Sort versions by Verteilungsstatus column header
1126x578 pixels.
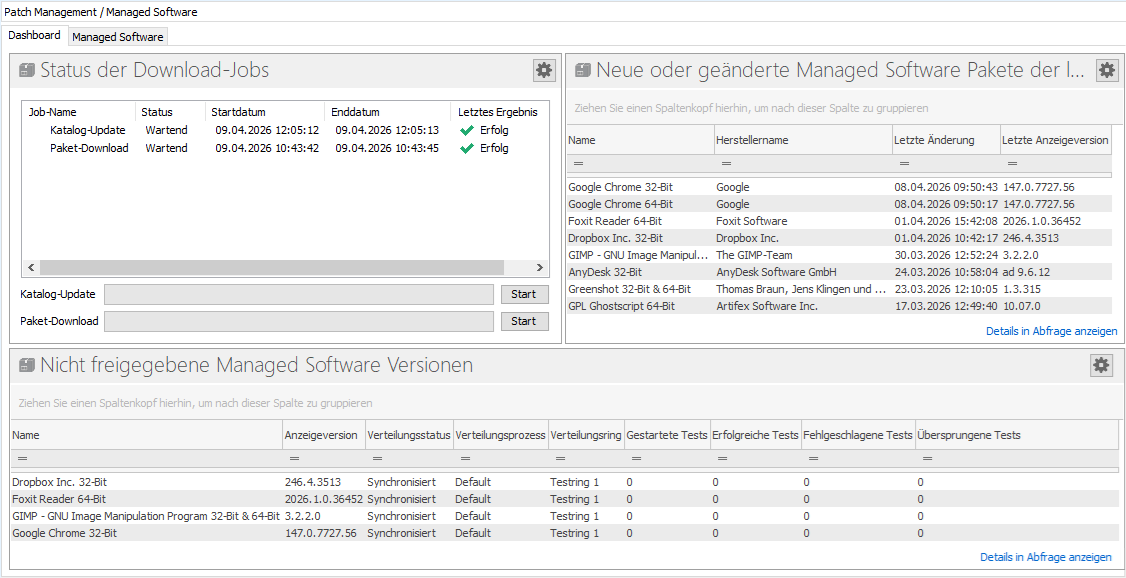(409, 435)
